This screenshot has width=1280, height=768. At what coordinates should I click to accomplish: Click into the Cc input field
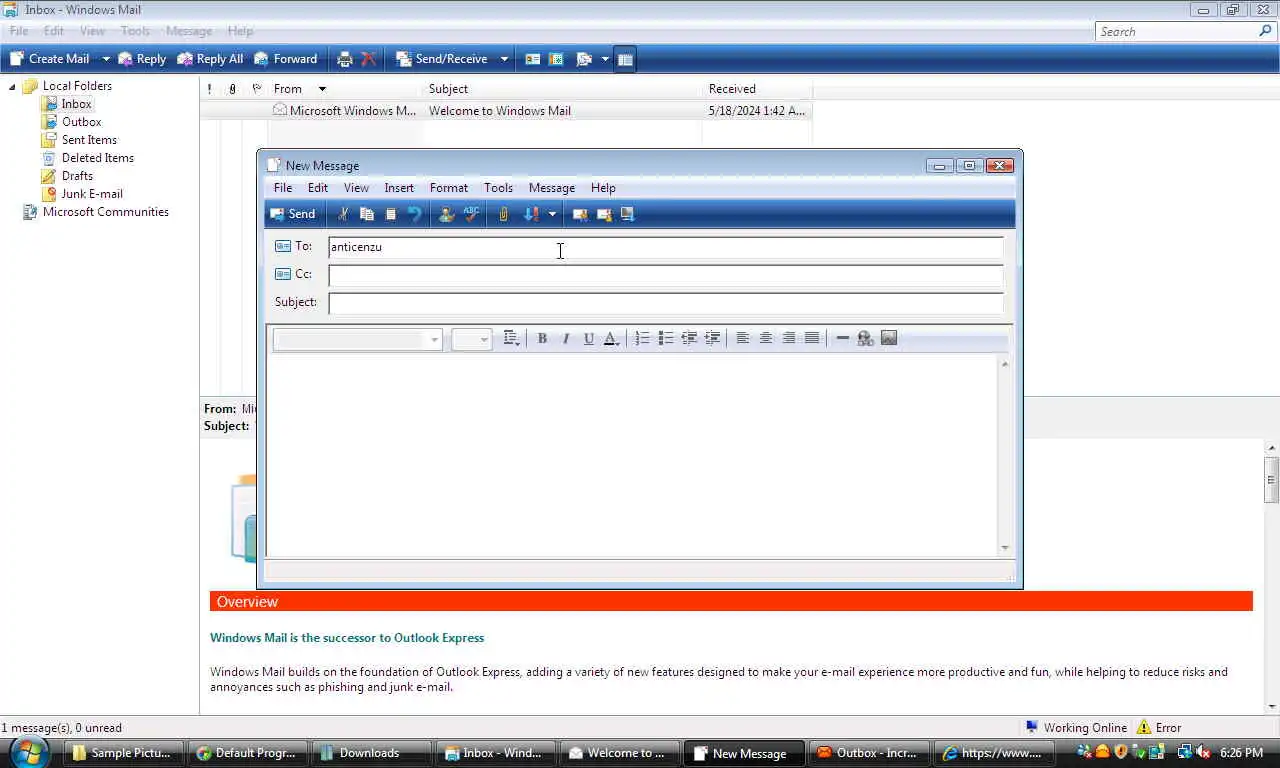665,275
